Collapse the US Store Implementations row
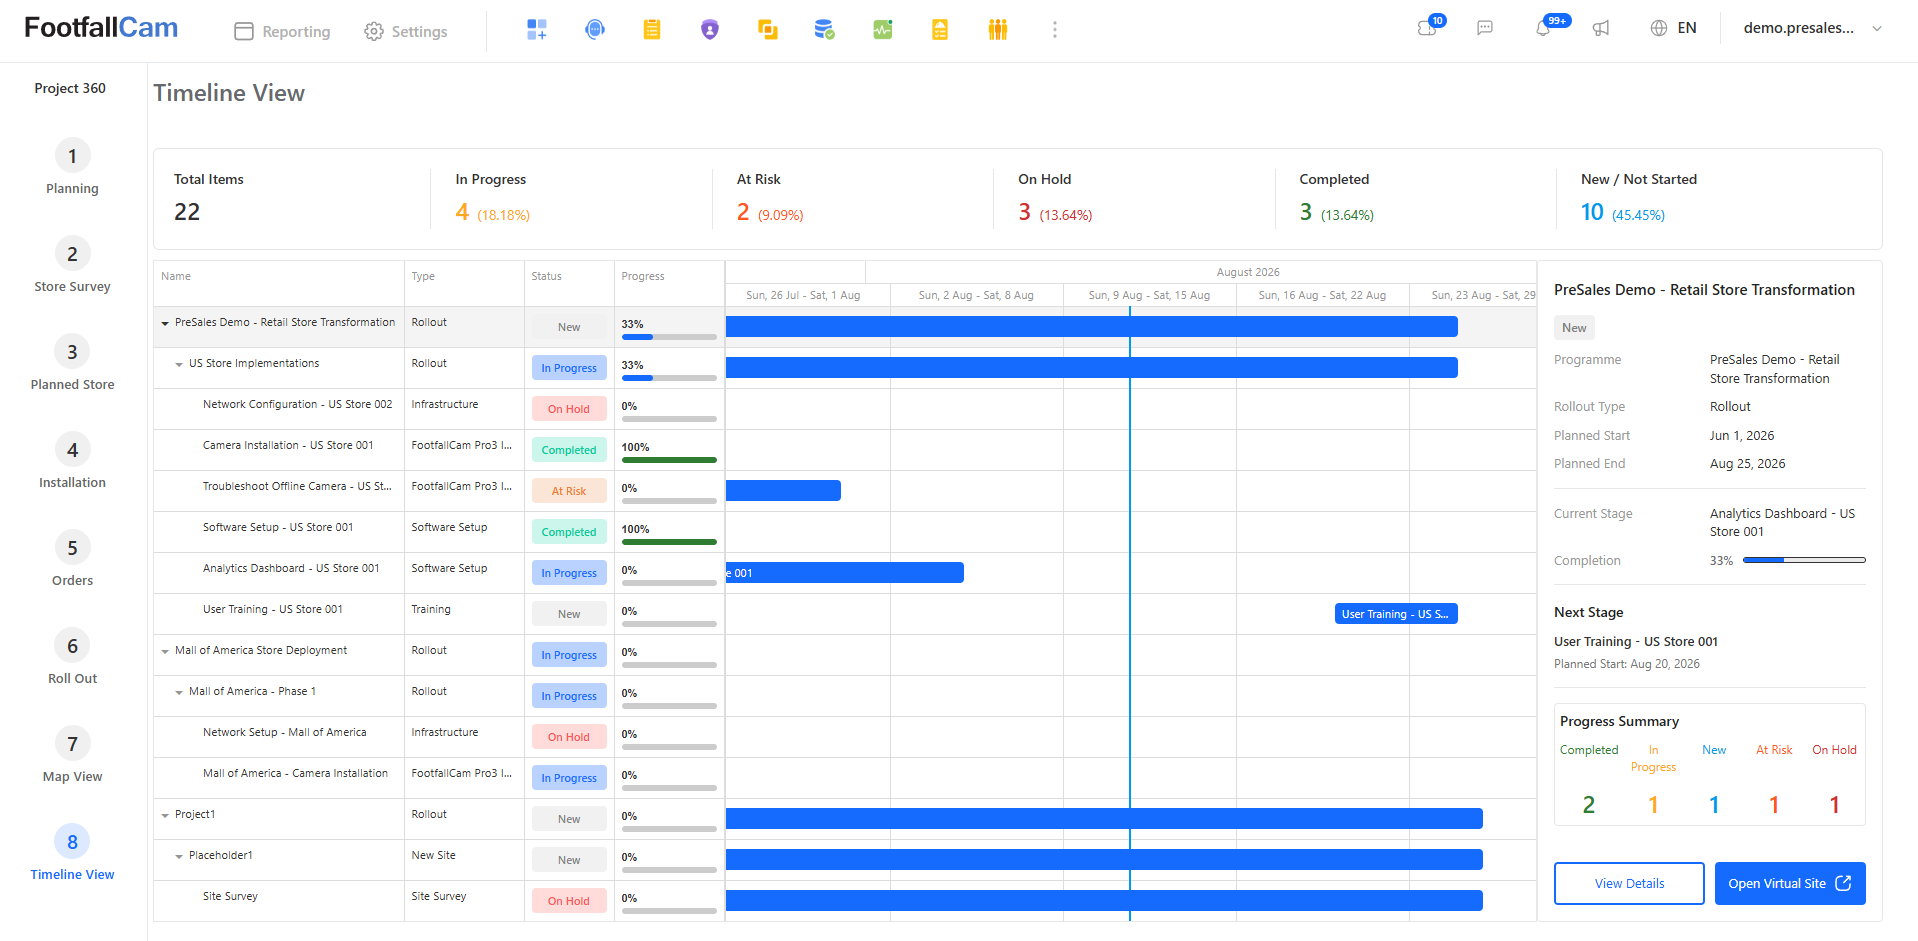The width and height of the screenshot is (1918, 941). tap(179, 364)
